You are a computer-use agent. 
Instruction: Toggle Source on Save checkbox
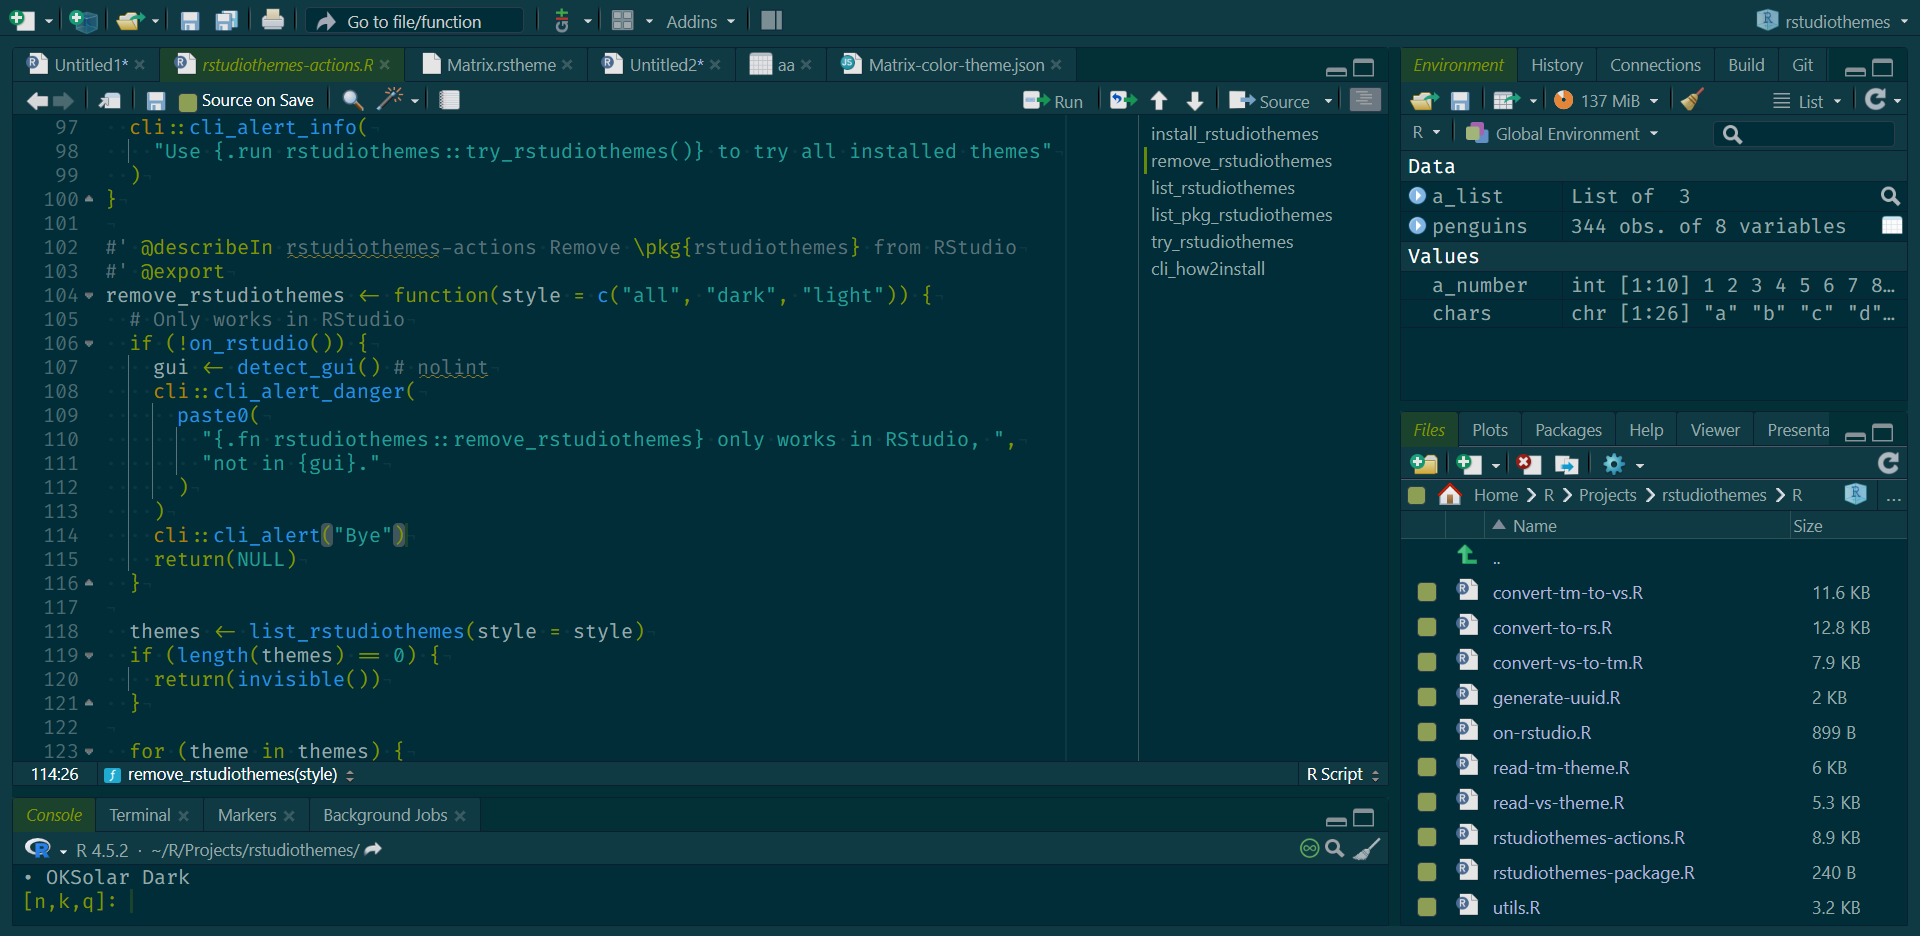click(187, 101)
